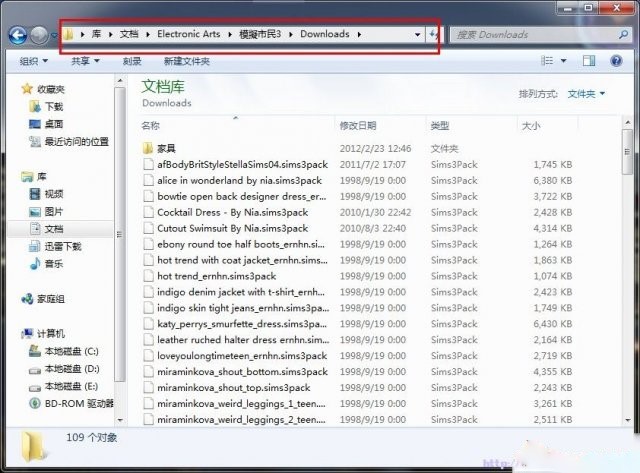Viewport: 640px width, 473px height.
Task: Open the 家具 folder icon
Action: [148, 148]
